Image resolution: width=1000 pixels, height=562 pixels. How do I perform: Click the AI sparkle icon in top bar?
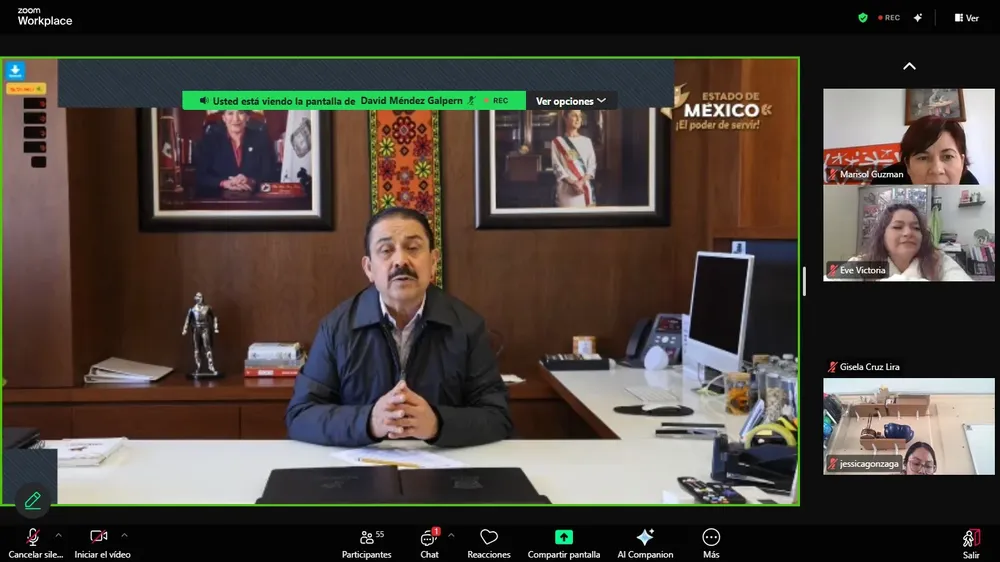pos(918,18)
